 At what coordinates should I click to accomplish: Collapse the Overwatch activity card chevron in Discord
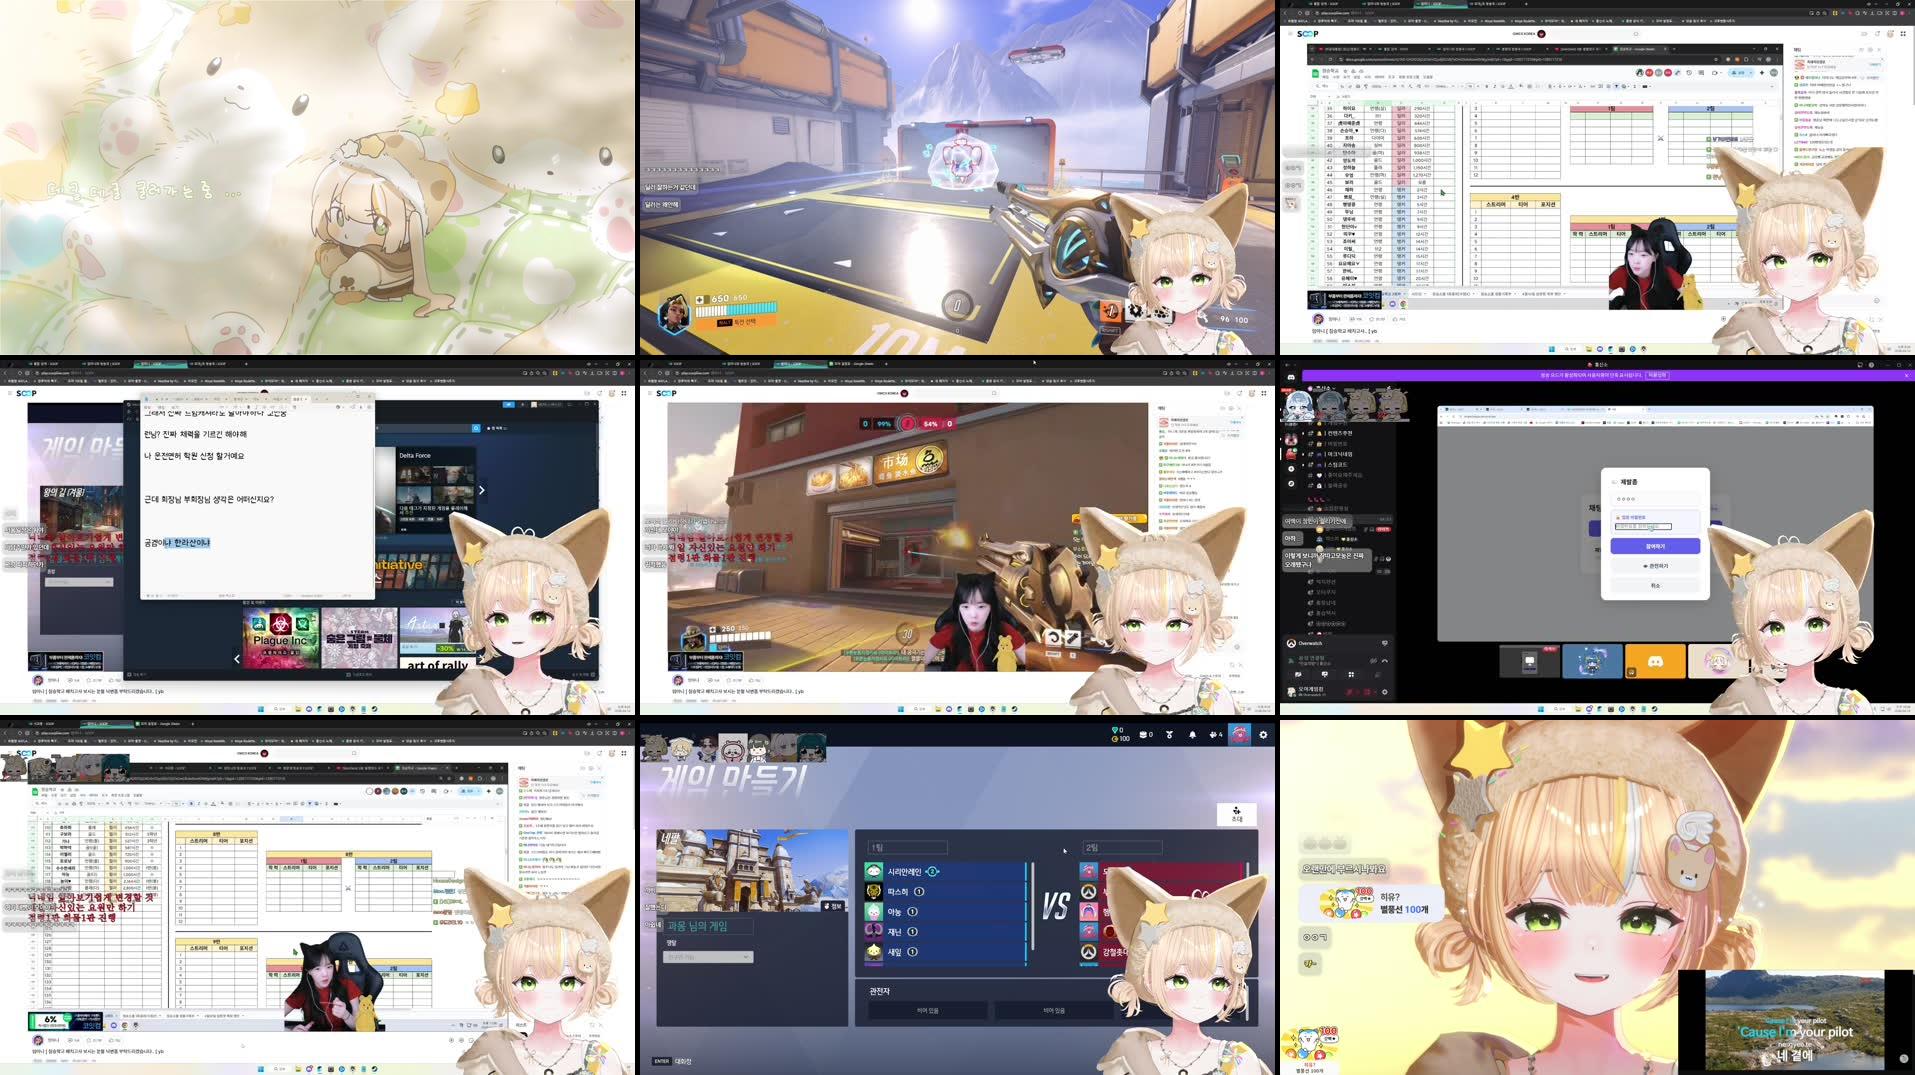pyautogui.click(x=1385, y=662)
